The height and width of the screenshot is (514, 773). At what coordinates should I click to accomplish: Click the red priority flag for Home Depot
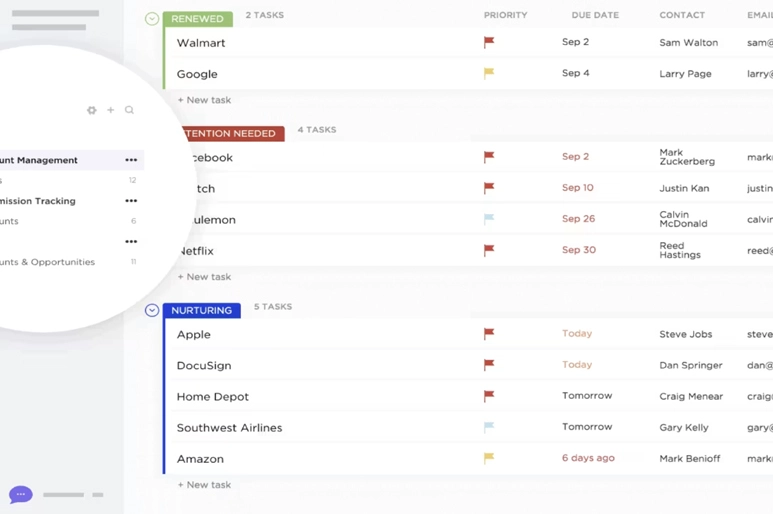point(489,396)
